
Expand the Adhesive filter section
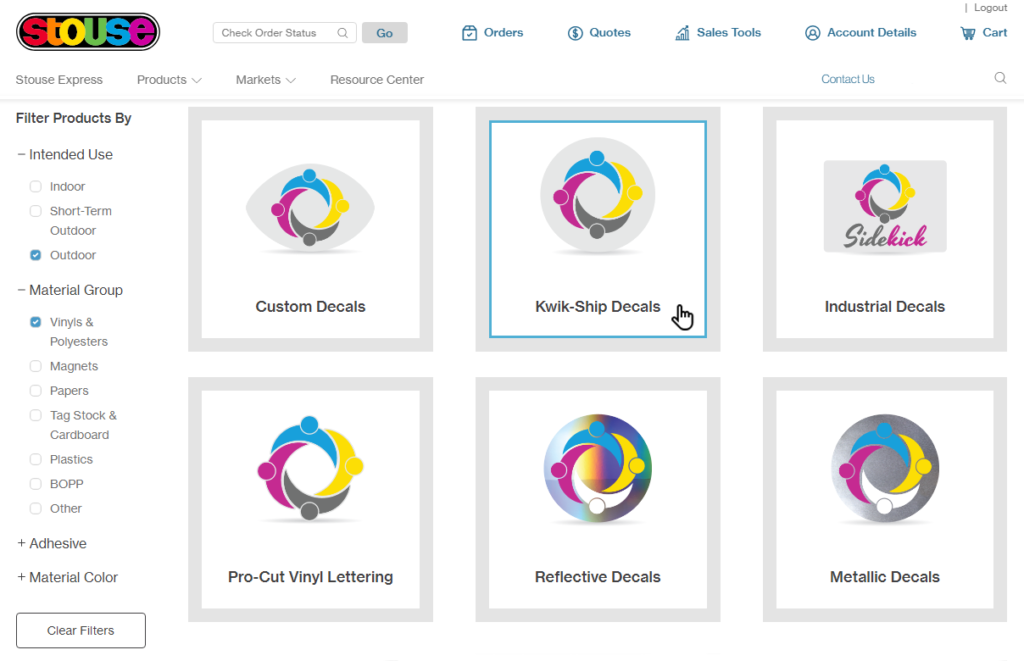[x=52, y=543]
